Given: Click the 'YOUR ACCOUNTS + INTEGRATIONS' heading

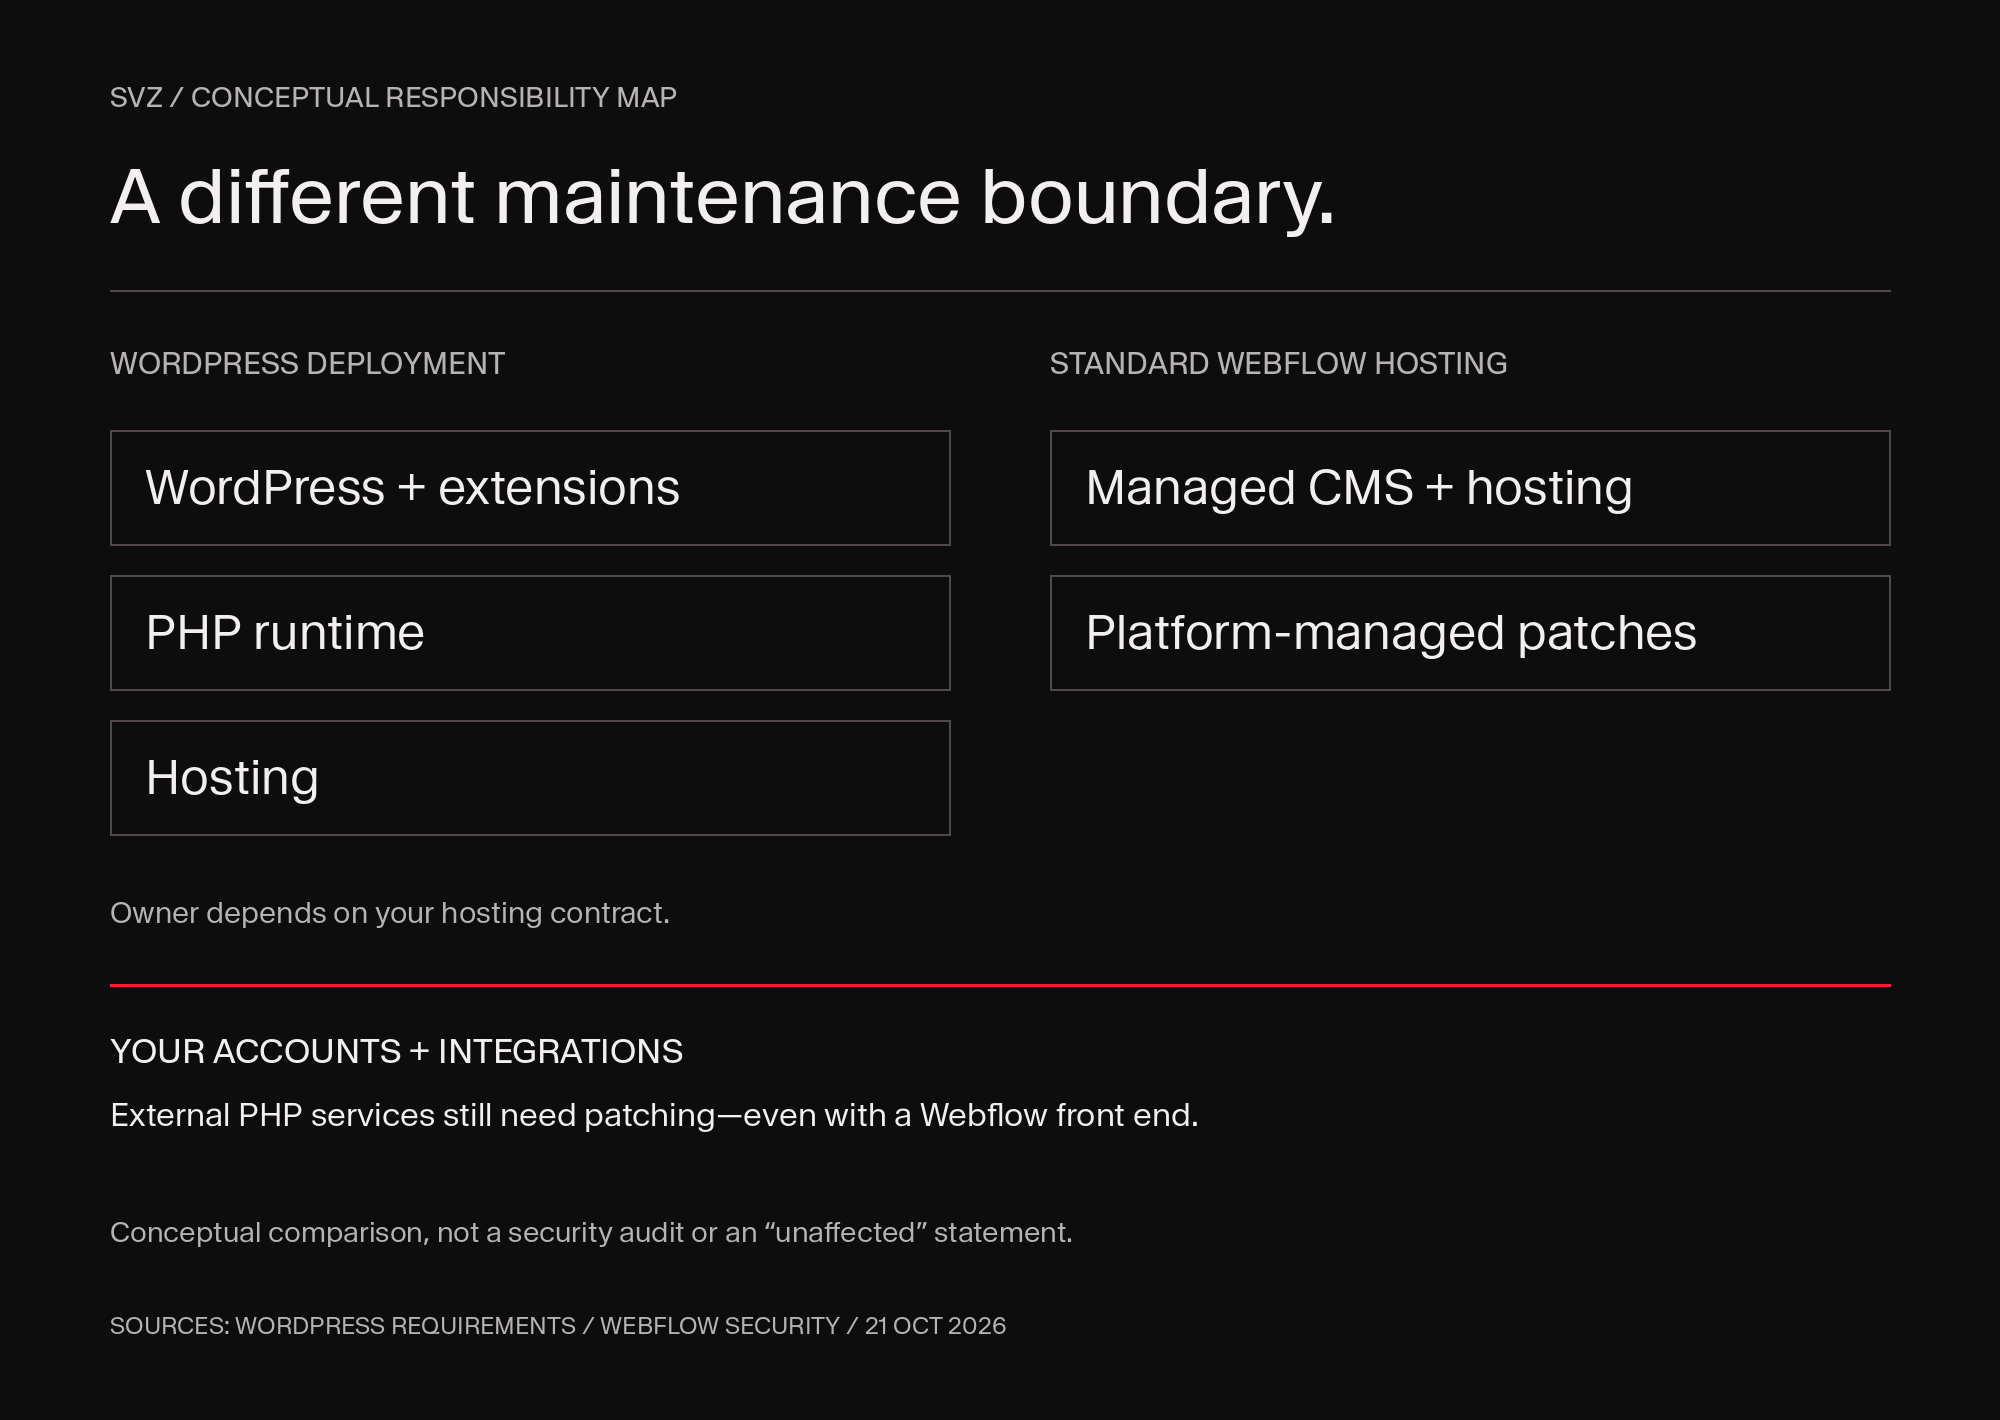Looking at the screenshot, I should click(396, 1051).
